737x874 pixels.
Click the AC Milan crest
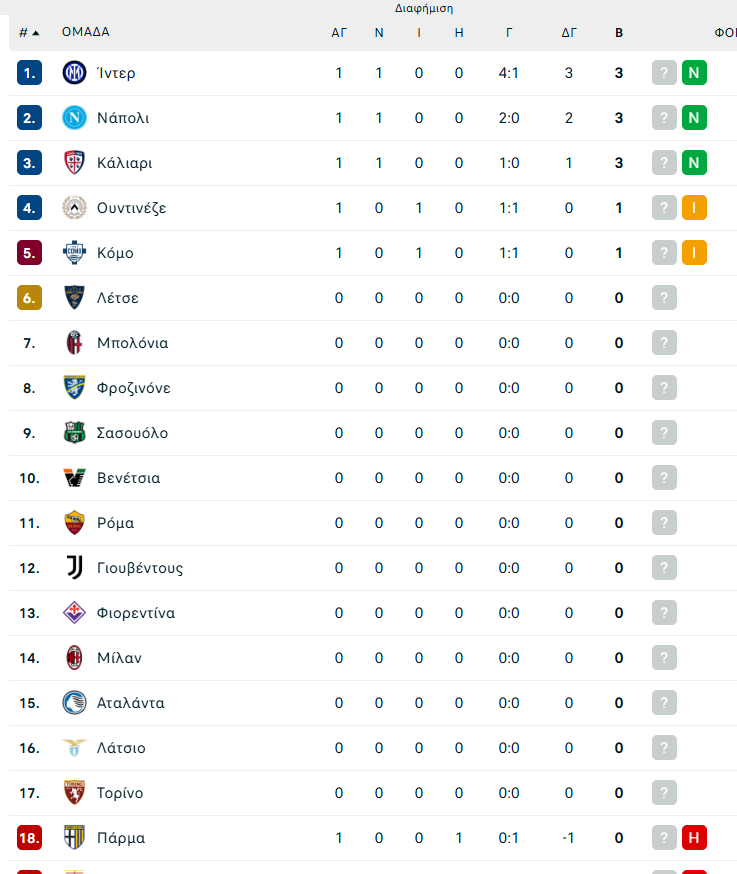coord(74,658)
